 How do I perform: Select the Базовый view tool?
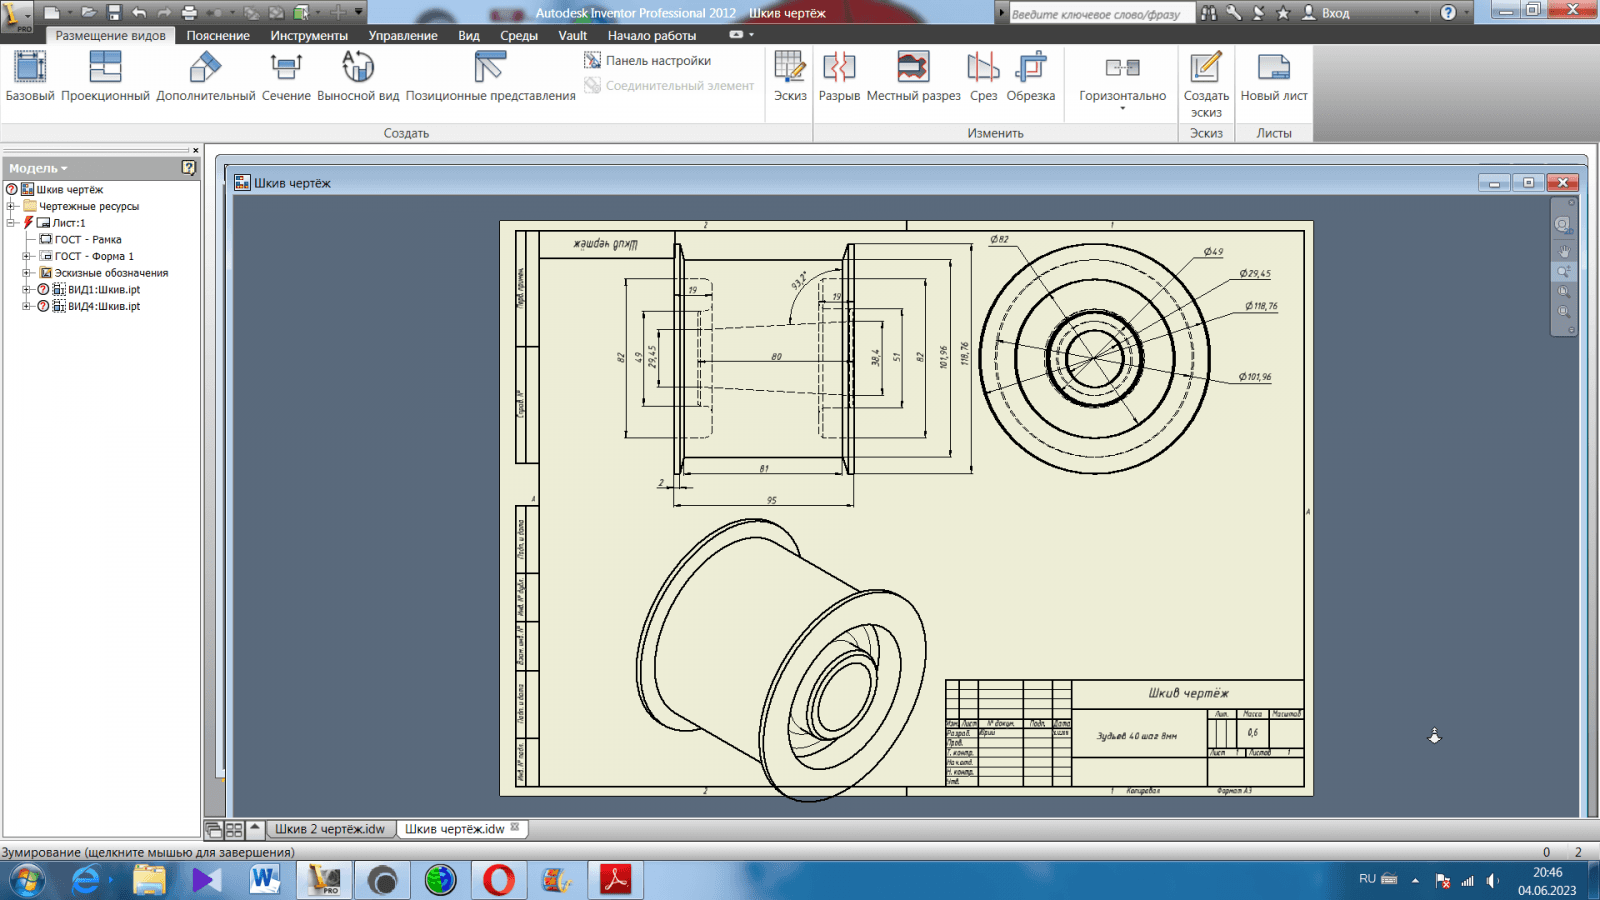[30, 76]
